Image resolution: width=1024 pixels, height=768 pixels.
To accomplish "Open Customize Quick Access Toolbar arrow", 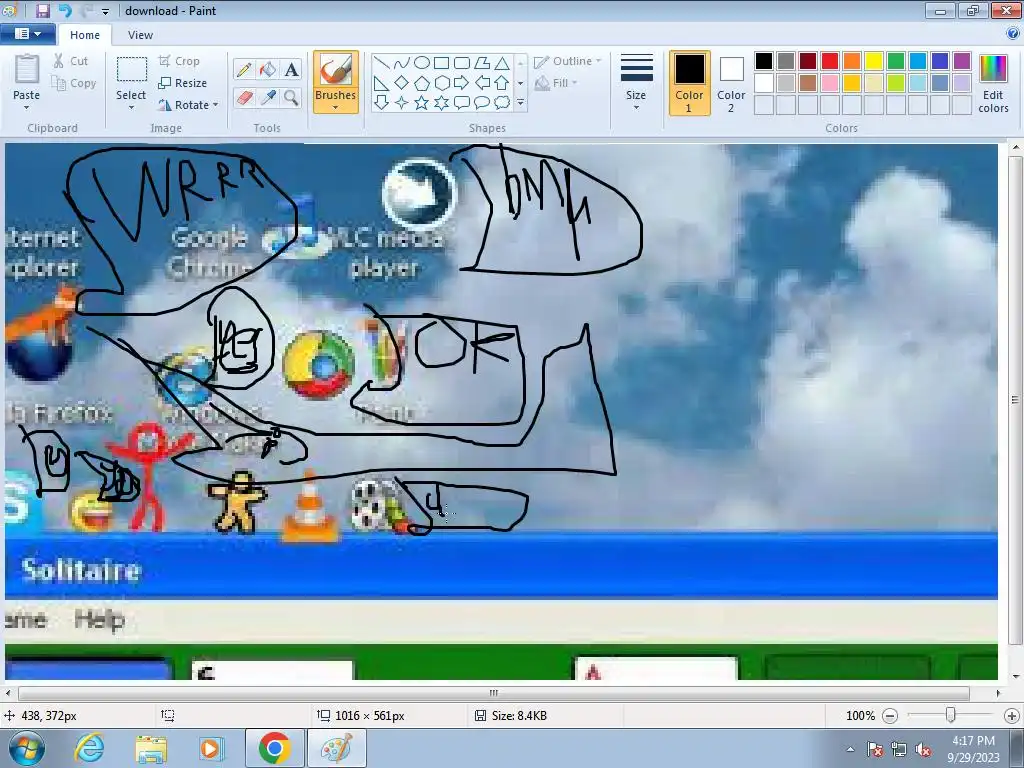I will coord(106,11).
